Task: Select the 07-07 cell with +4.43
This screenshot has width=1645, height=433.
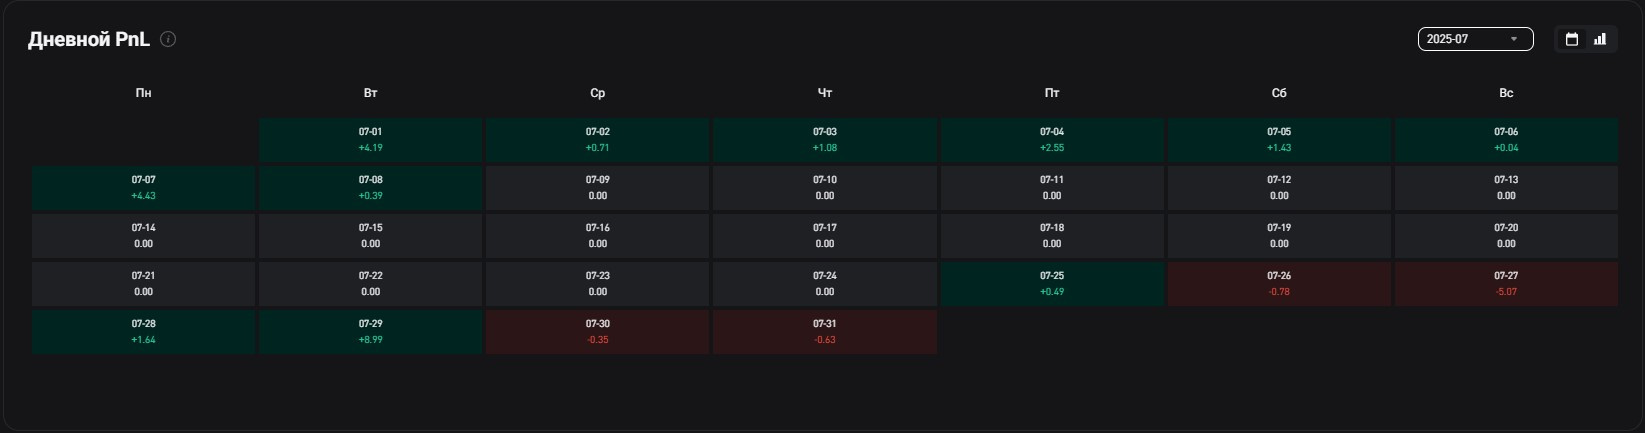Action: pos(143,188)
